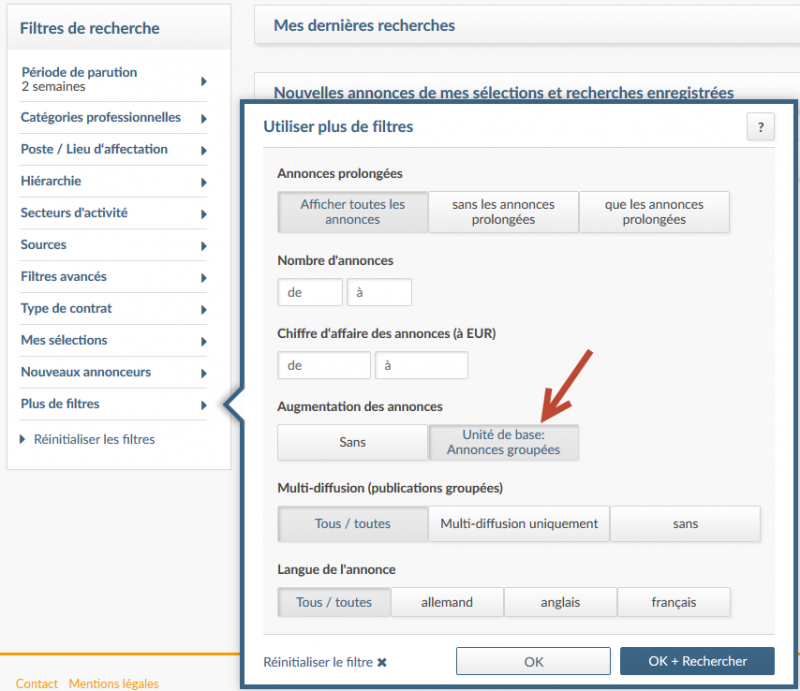Set the announcement language to allemand
This screenshot has height=691, width=800.
click(x=447, y=602)
